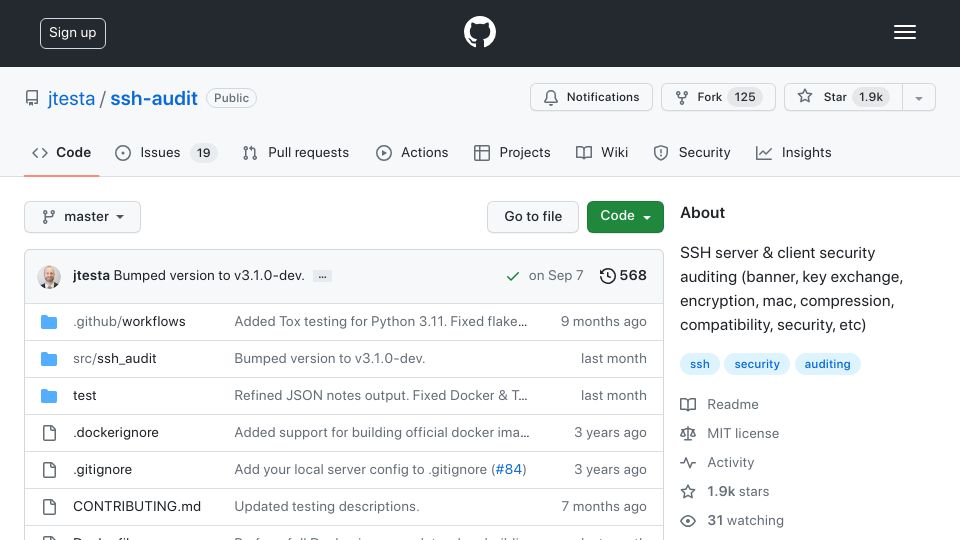The height and width of the screenshot is (540, 960).
Task: Open the jtesta commit author link
Action: pos(91,276)
